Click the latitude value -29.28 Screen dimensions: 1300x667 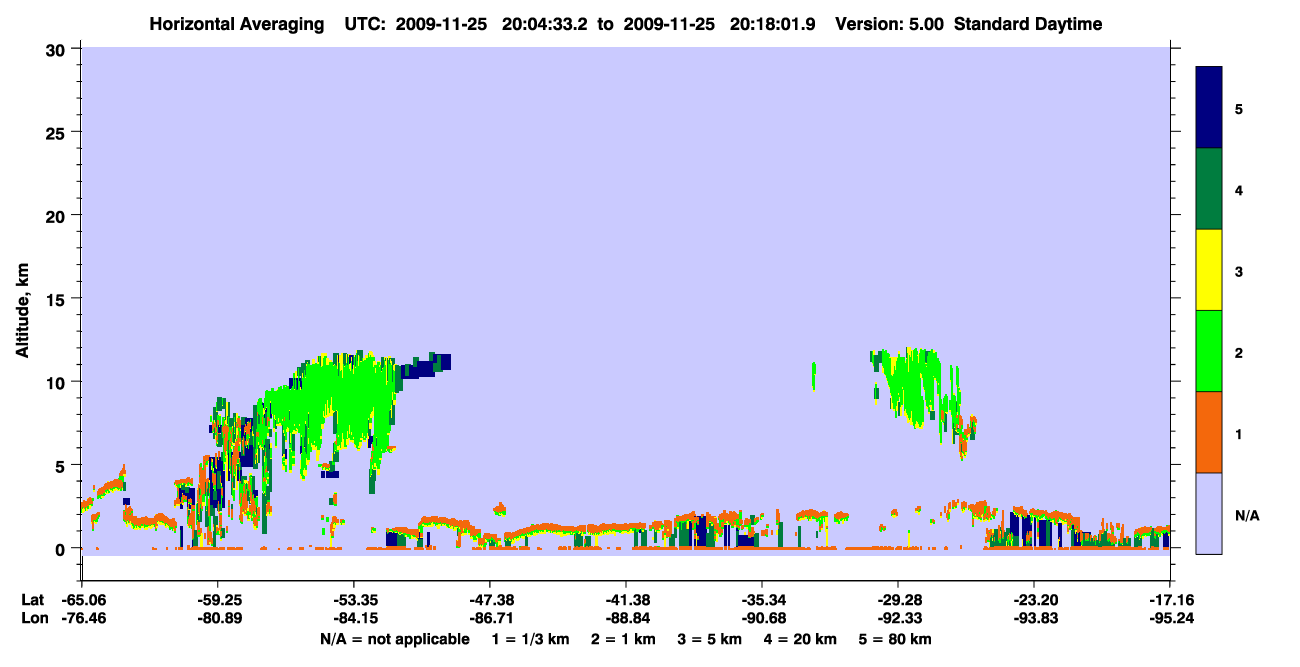897,600
